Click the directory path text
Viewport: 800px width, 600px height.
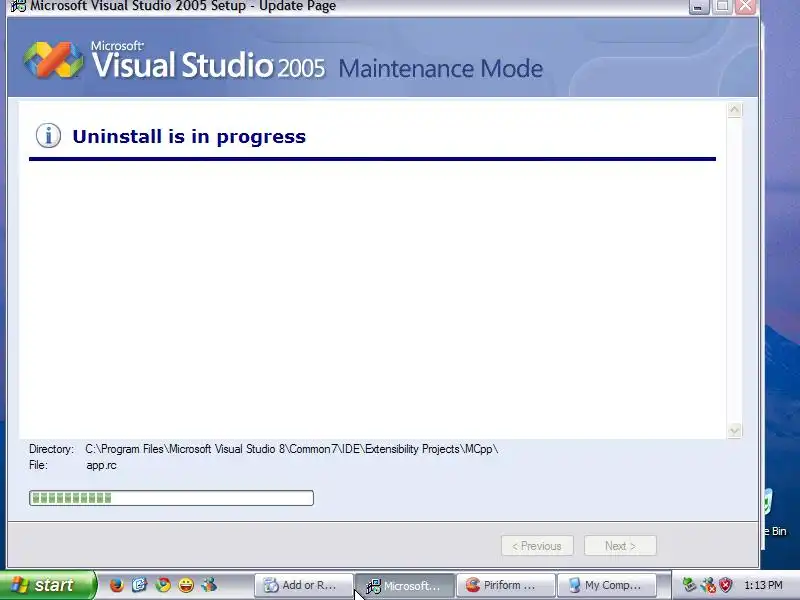click(x=292, y=449)
